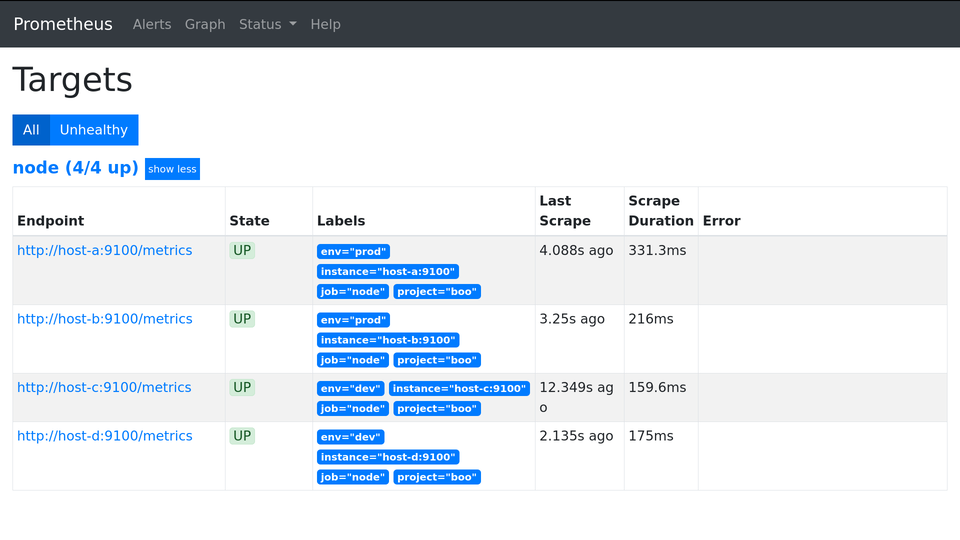The height and width of the screenshot is (540, 960).
Task: Click the UP state badge for host-d
Action: [x=242, y=436]
